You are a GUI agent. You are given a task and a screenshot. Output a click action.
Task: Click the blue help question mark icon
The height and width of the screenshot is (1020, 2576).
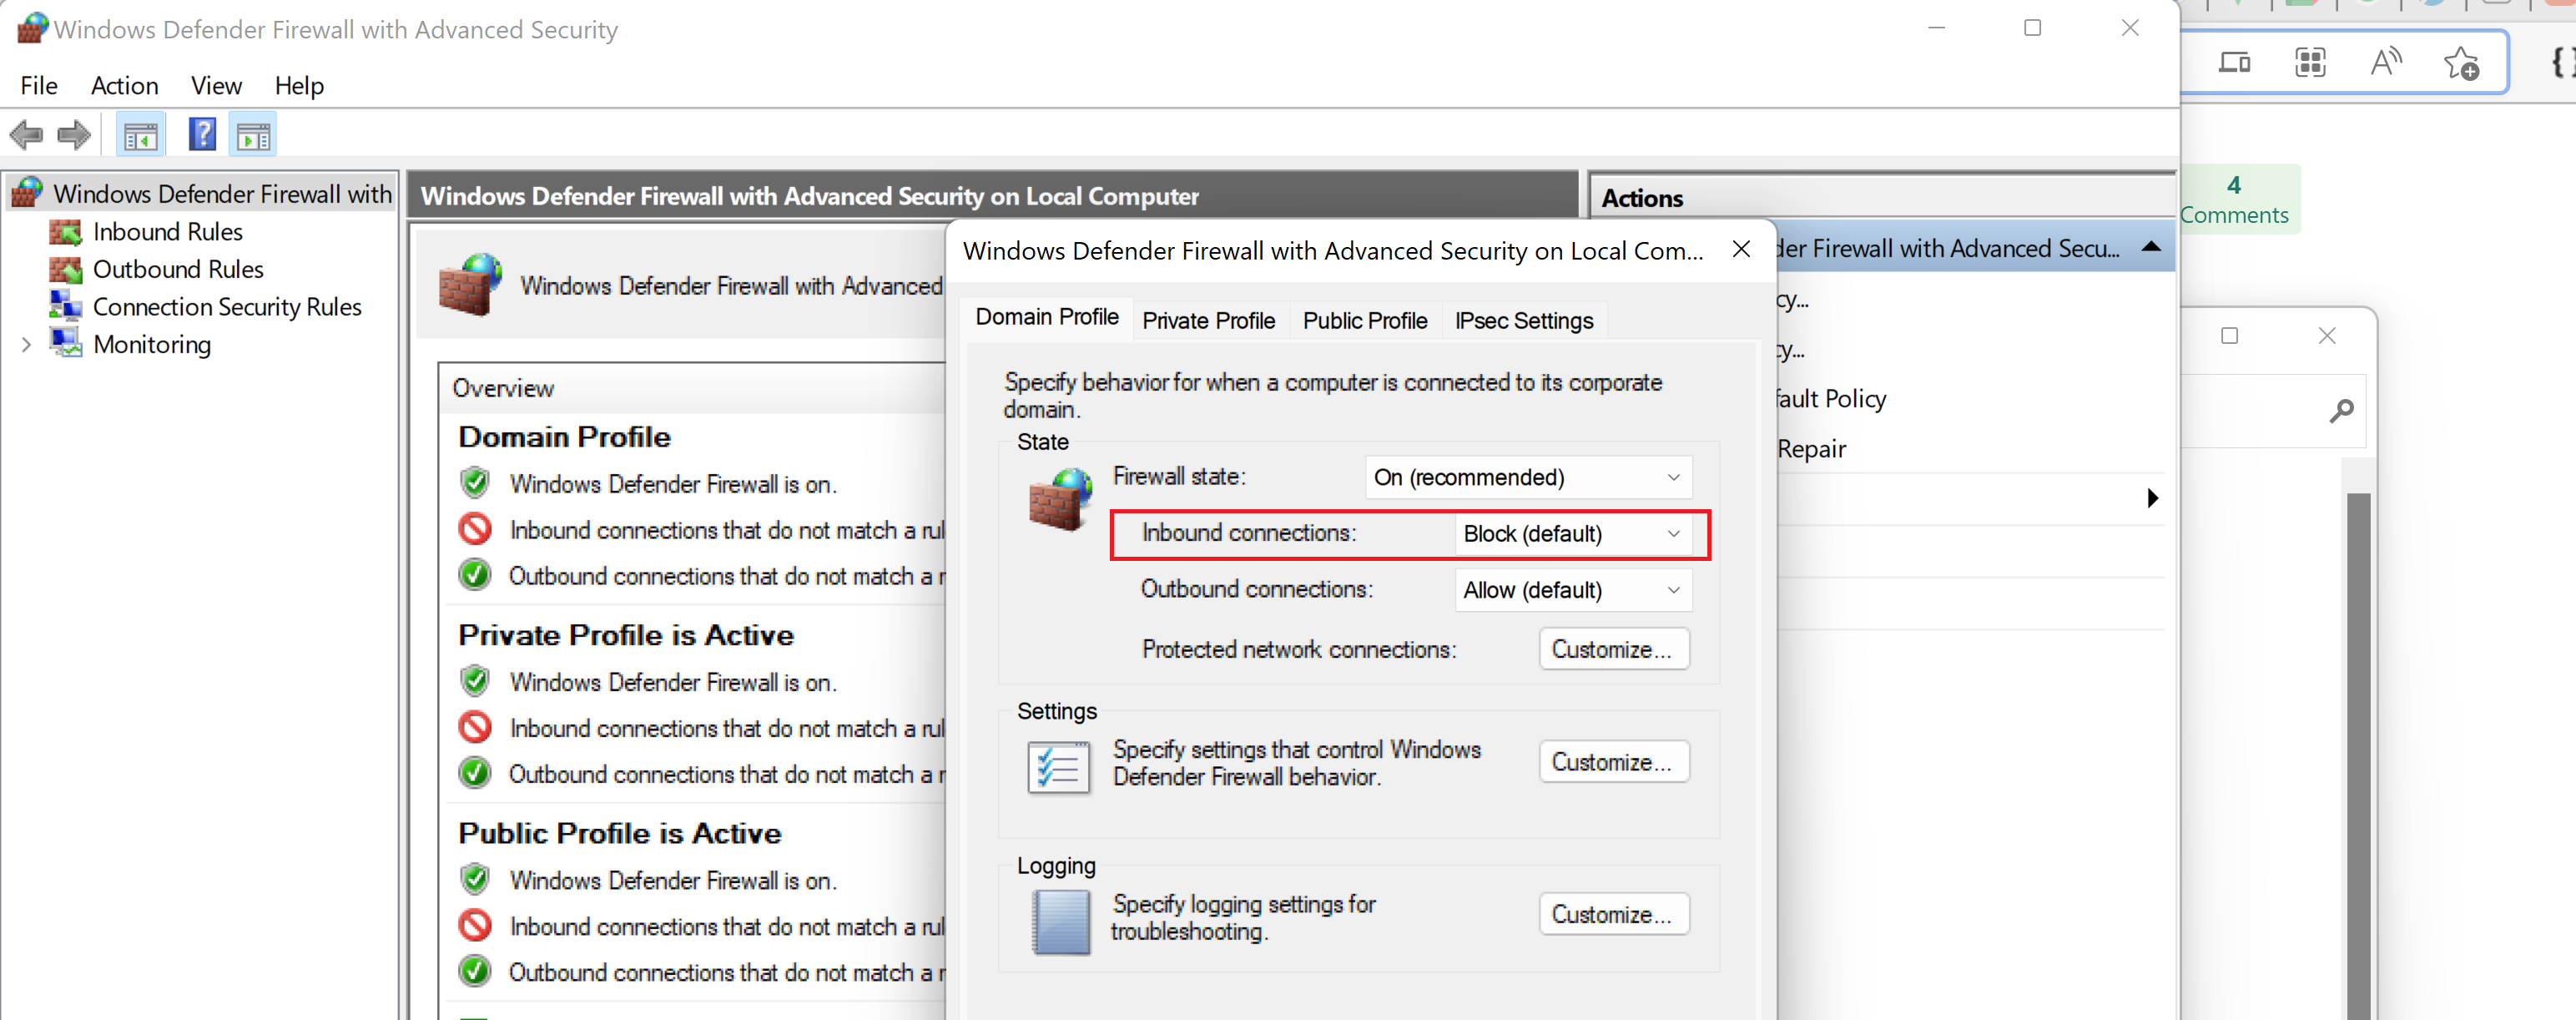click(x=202, y=134)
